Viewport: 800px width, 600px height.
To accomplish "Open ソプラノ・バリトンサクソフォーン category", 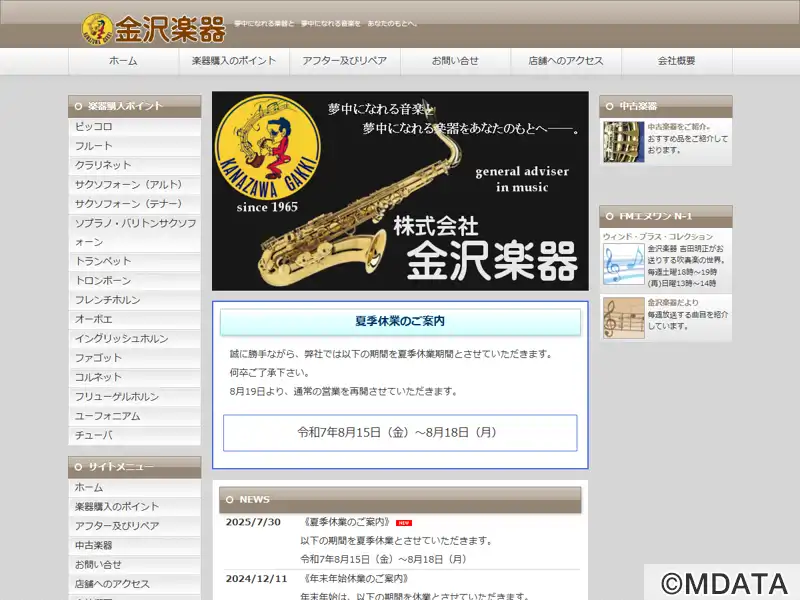I will [135, 233].
